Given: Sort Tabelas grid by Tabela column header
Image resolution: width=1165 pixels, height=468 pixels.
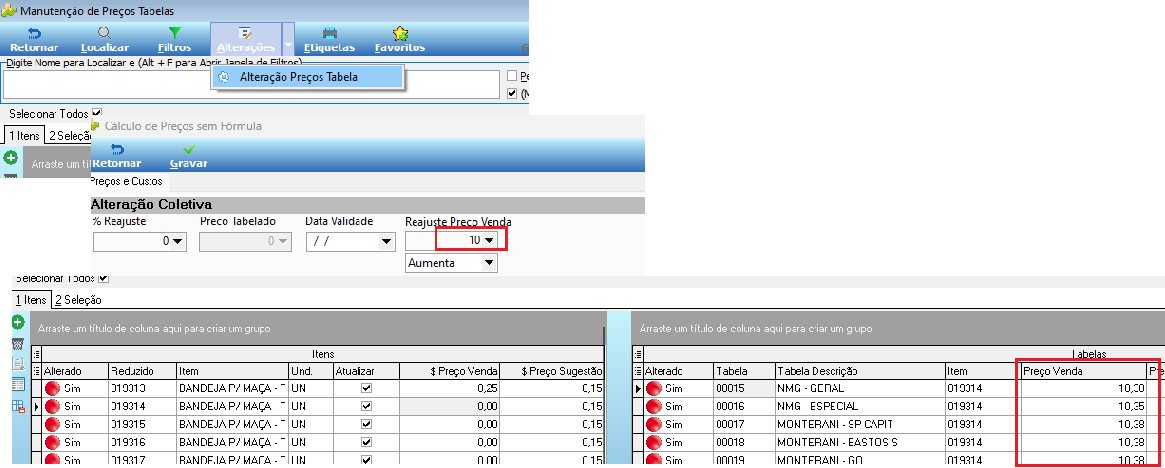Looking at the screenshot, I should [743, 370].
